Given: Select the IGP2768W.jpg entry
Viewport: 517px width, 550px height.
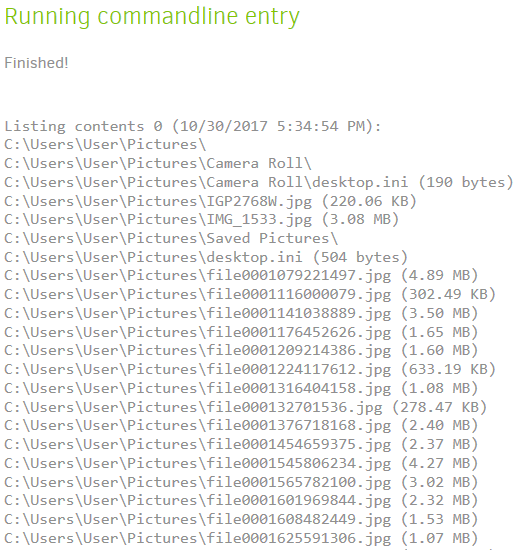Looking at the screenshot, I should (210, 201).
